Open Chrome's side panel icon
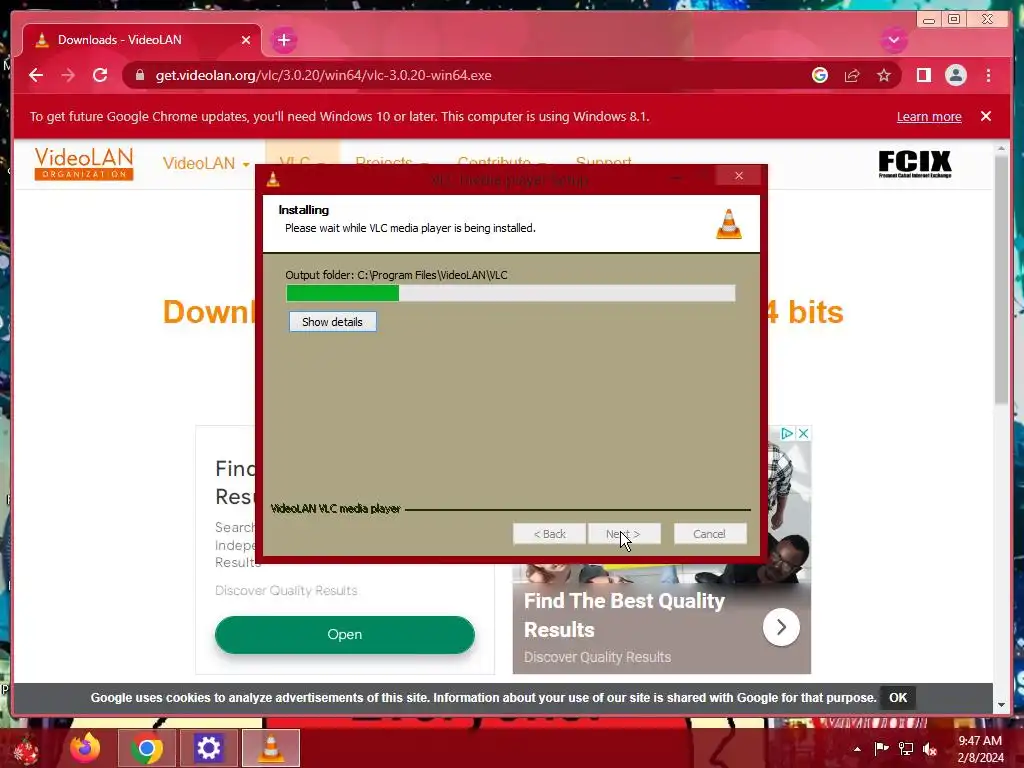 (923, 75)
